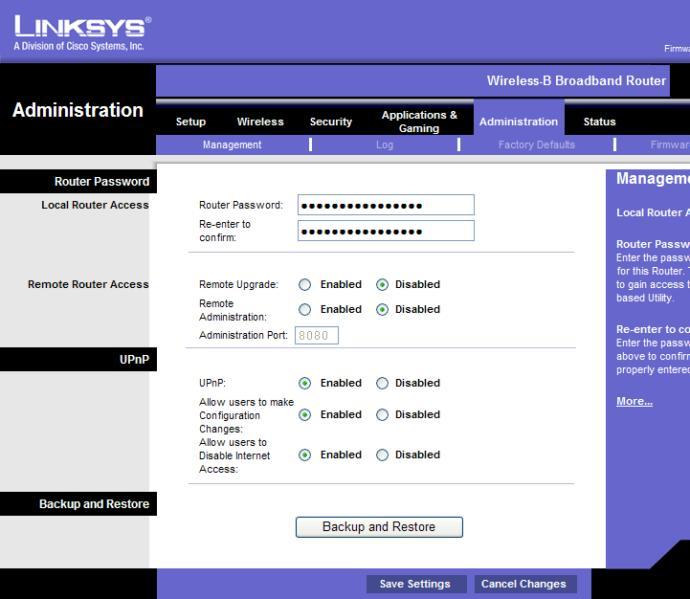Select Enabled for UPnP
This screenshot has height=599, width=690.
[305, 383]
